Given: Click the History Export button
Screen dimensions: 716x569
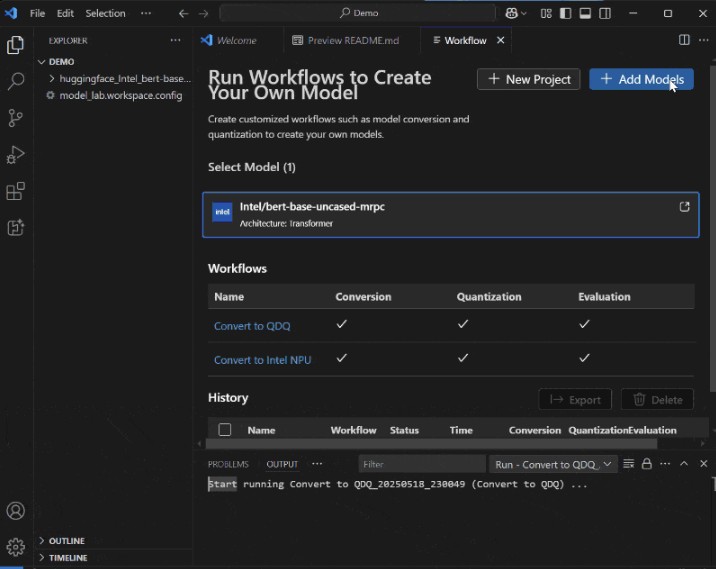Looking at the screenshot, I should pos(575,400).
